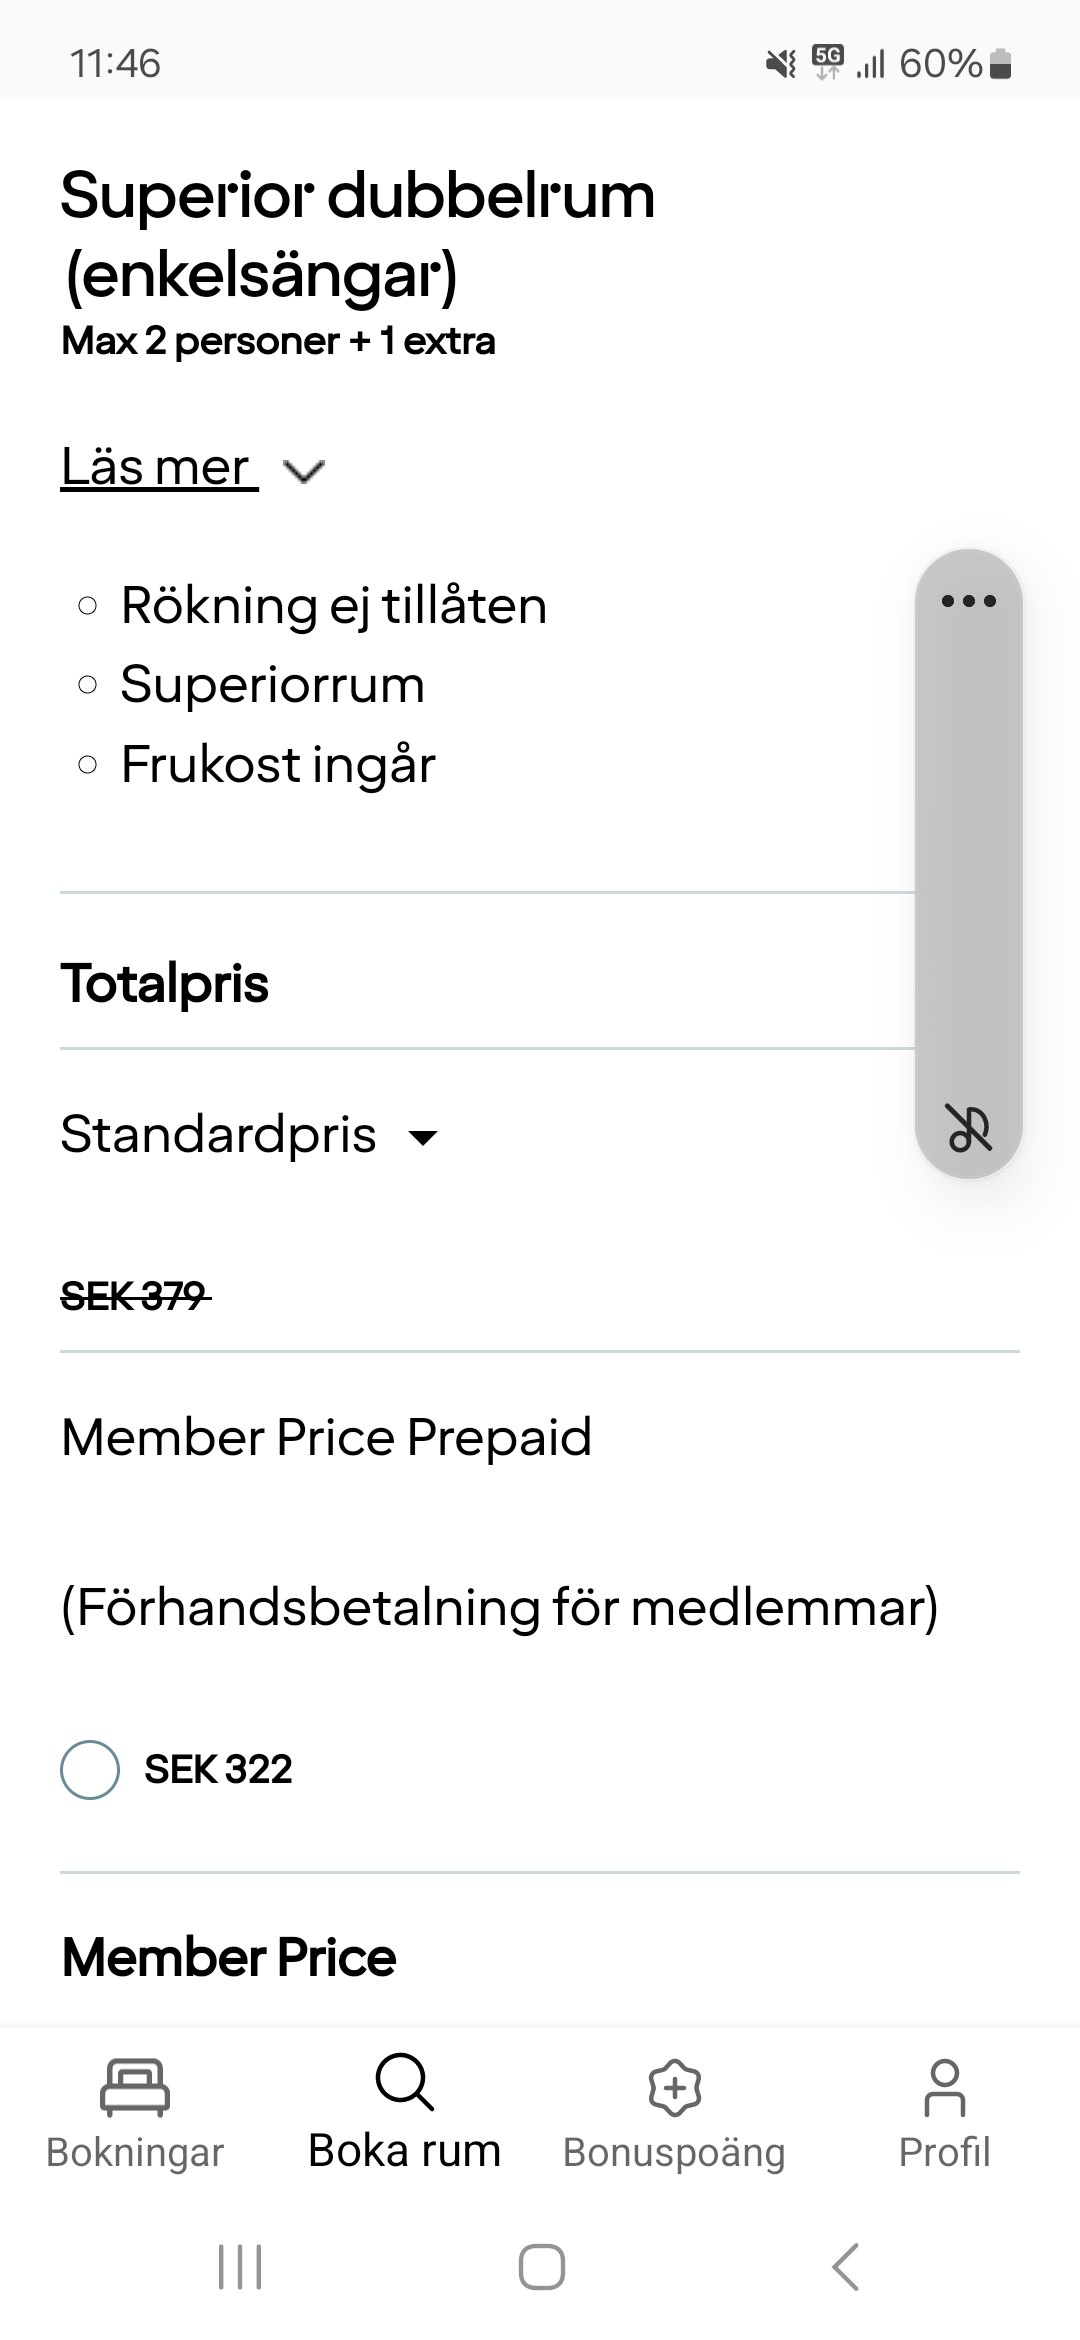Tap the Standardpris label
1080x2340 pixels.
pyautogui.click(x=218, y=1135)
